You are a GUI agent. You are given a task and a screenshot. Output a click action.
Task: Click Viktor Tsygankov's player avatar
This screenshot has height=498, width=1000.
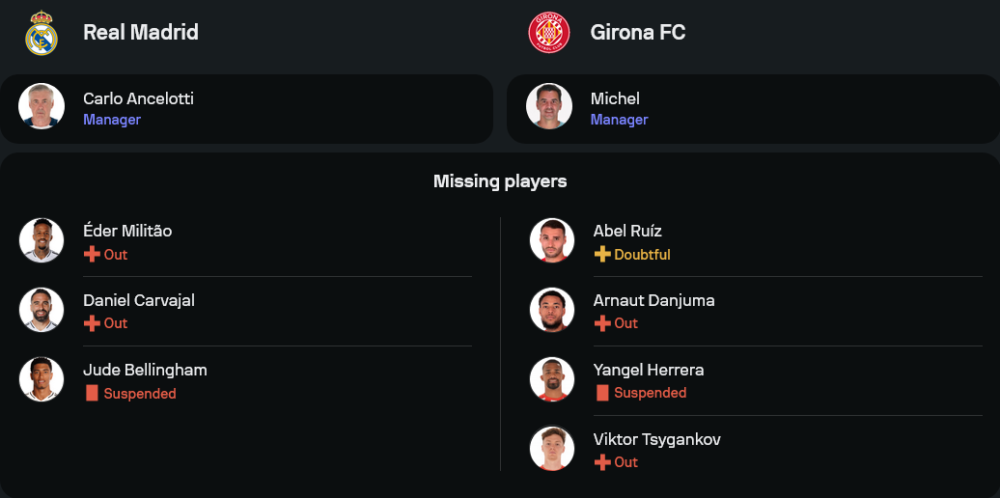click(552, 449)
